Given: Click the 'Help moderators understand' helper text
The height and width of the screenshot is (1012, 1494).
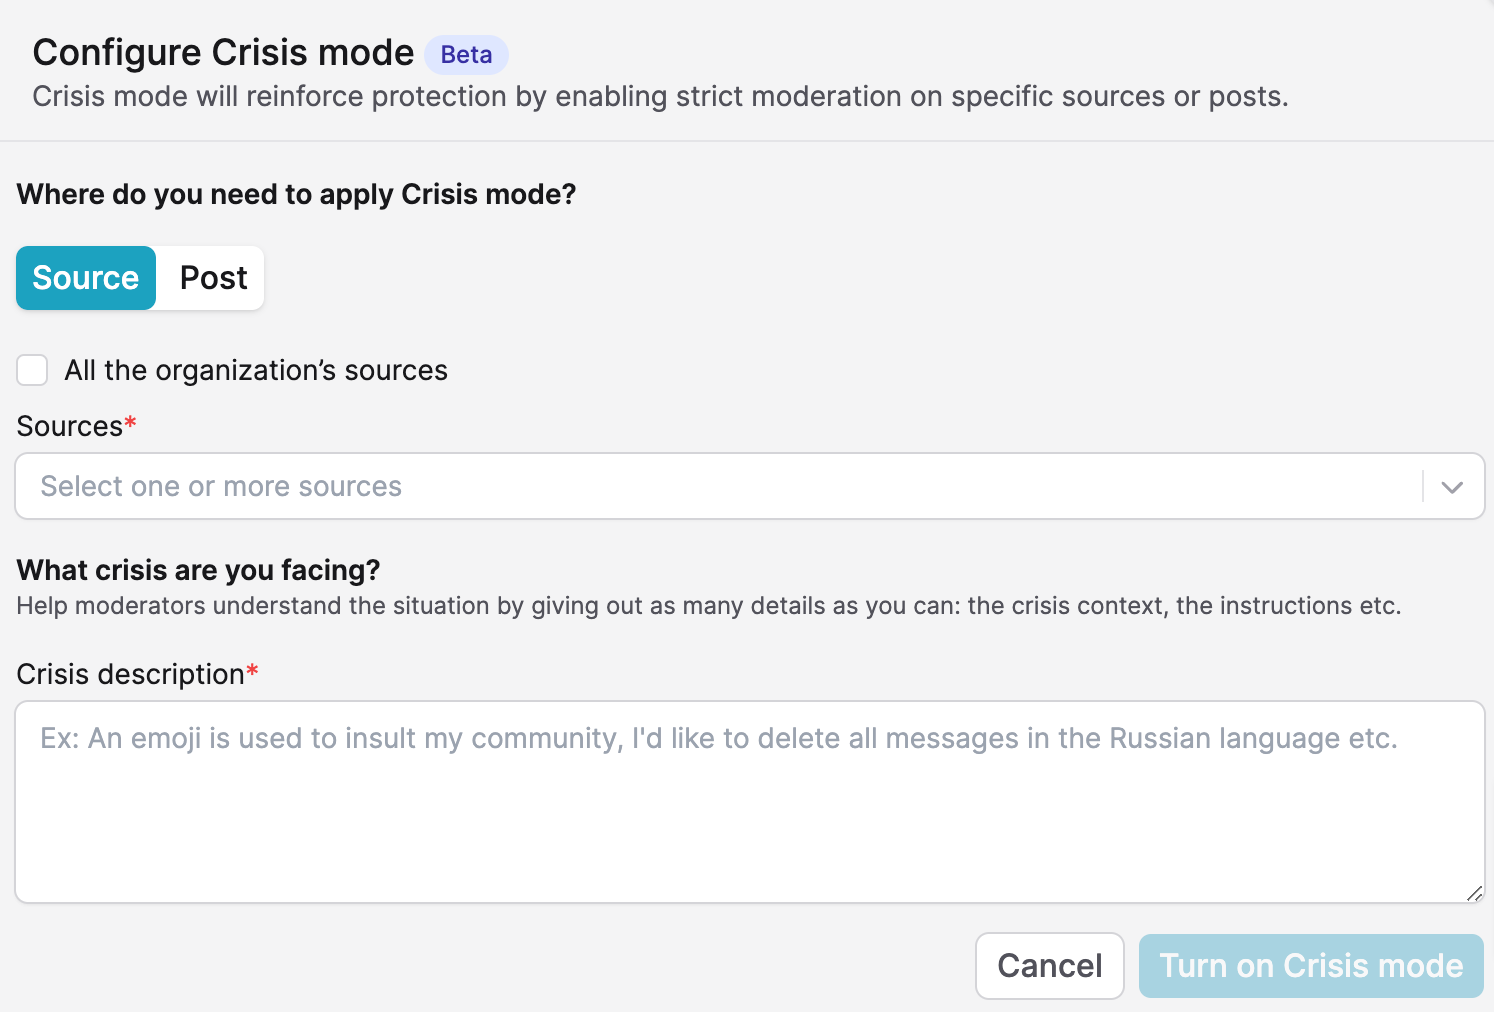Looking at the screenshot, I should click(709, 606).
